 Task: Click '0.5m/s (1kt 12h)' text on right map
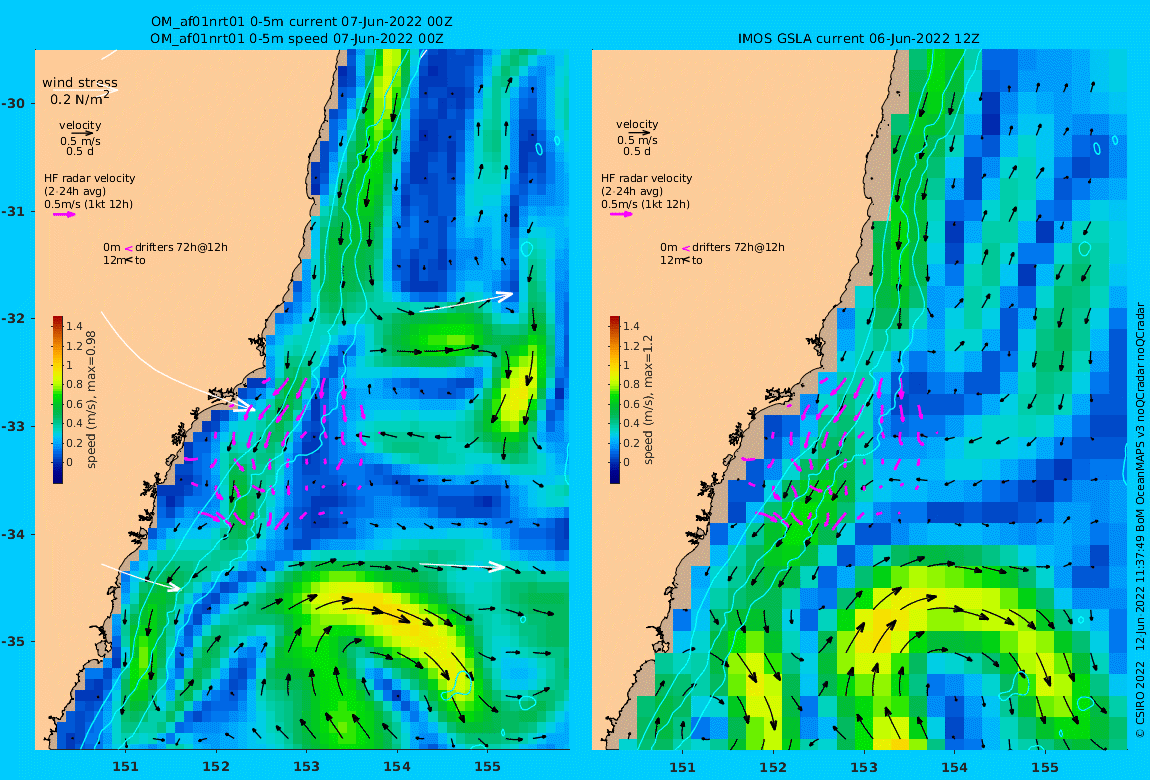click(645, 205)
